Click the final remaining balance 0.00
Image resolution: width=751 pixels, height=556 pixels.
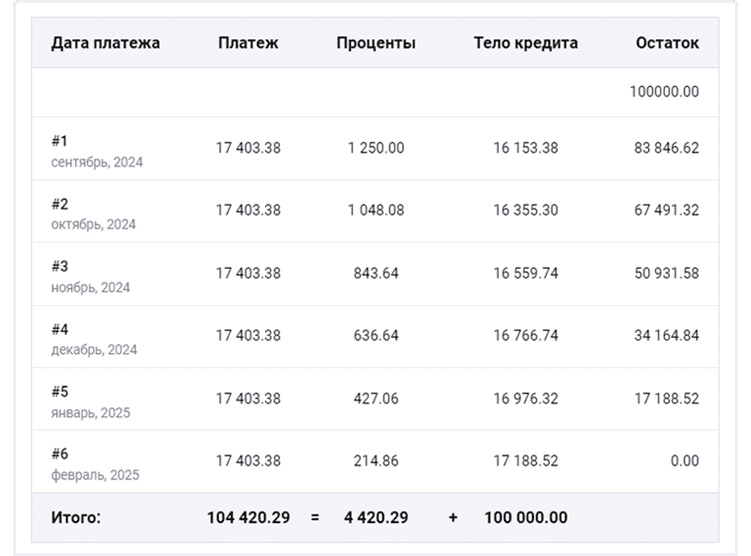pos(684,461)
